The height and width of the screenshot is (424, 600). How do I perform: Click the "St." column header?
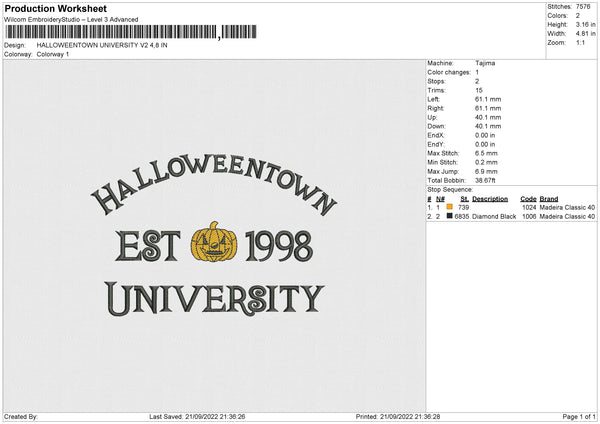[x=465, y=199]
